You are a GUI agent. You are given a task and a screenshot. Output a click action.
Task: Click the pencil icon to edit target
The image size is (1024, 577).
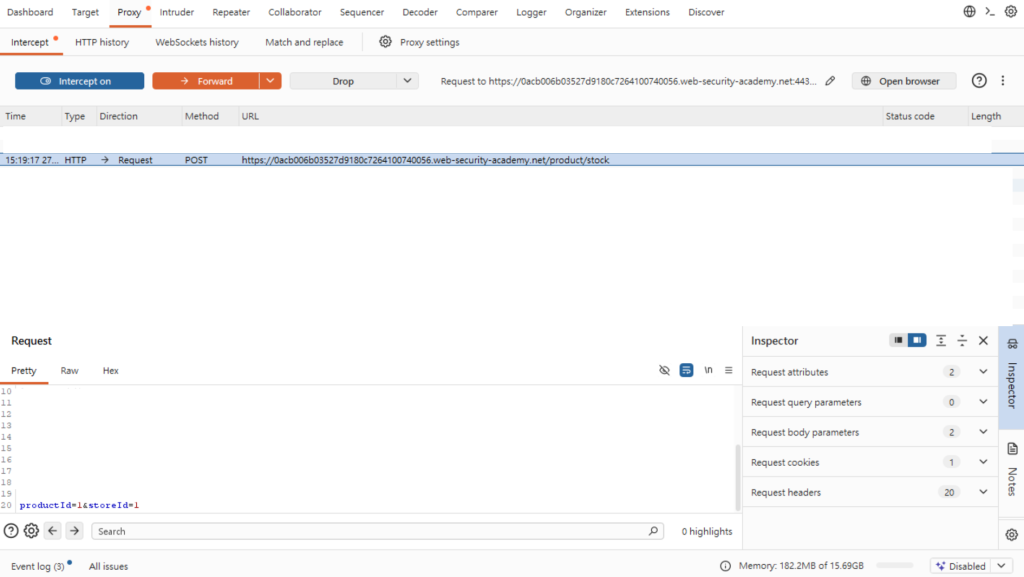pos(830,81)
